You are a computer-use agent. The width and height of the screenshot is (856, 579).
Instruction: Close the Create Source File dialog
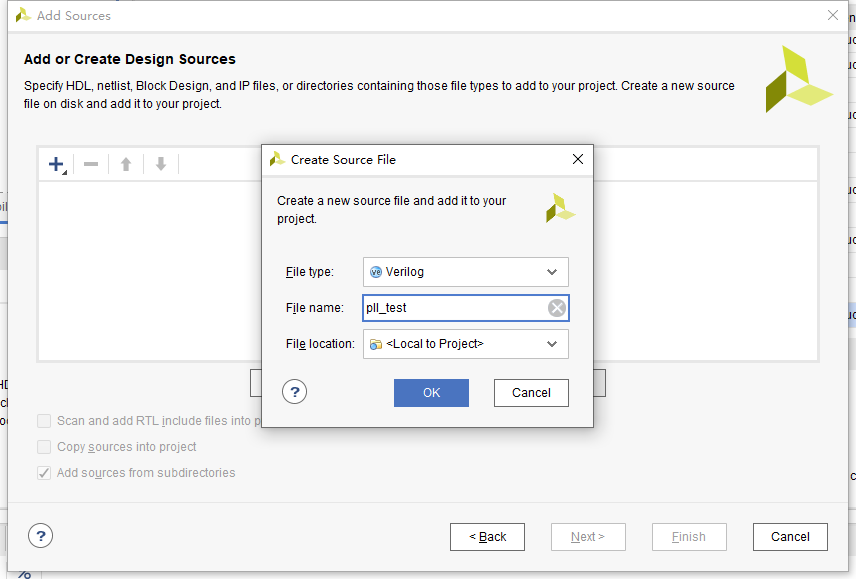[x=578, y=159]
